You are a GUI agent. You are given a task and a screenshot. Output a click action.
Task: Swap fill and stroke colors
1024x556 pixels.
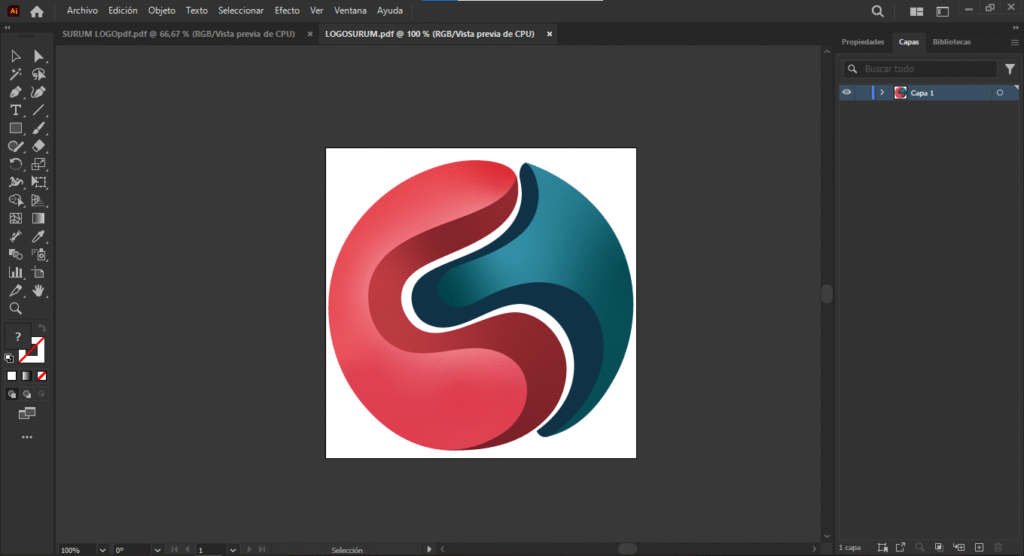click(41, 328)
